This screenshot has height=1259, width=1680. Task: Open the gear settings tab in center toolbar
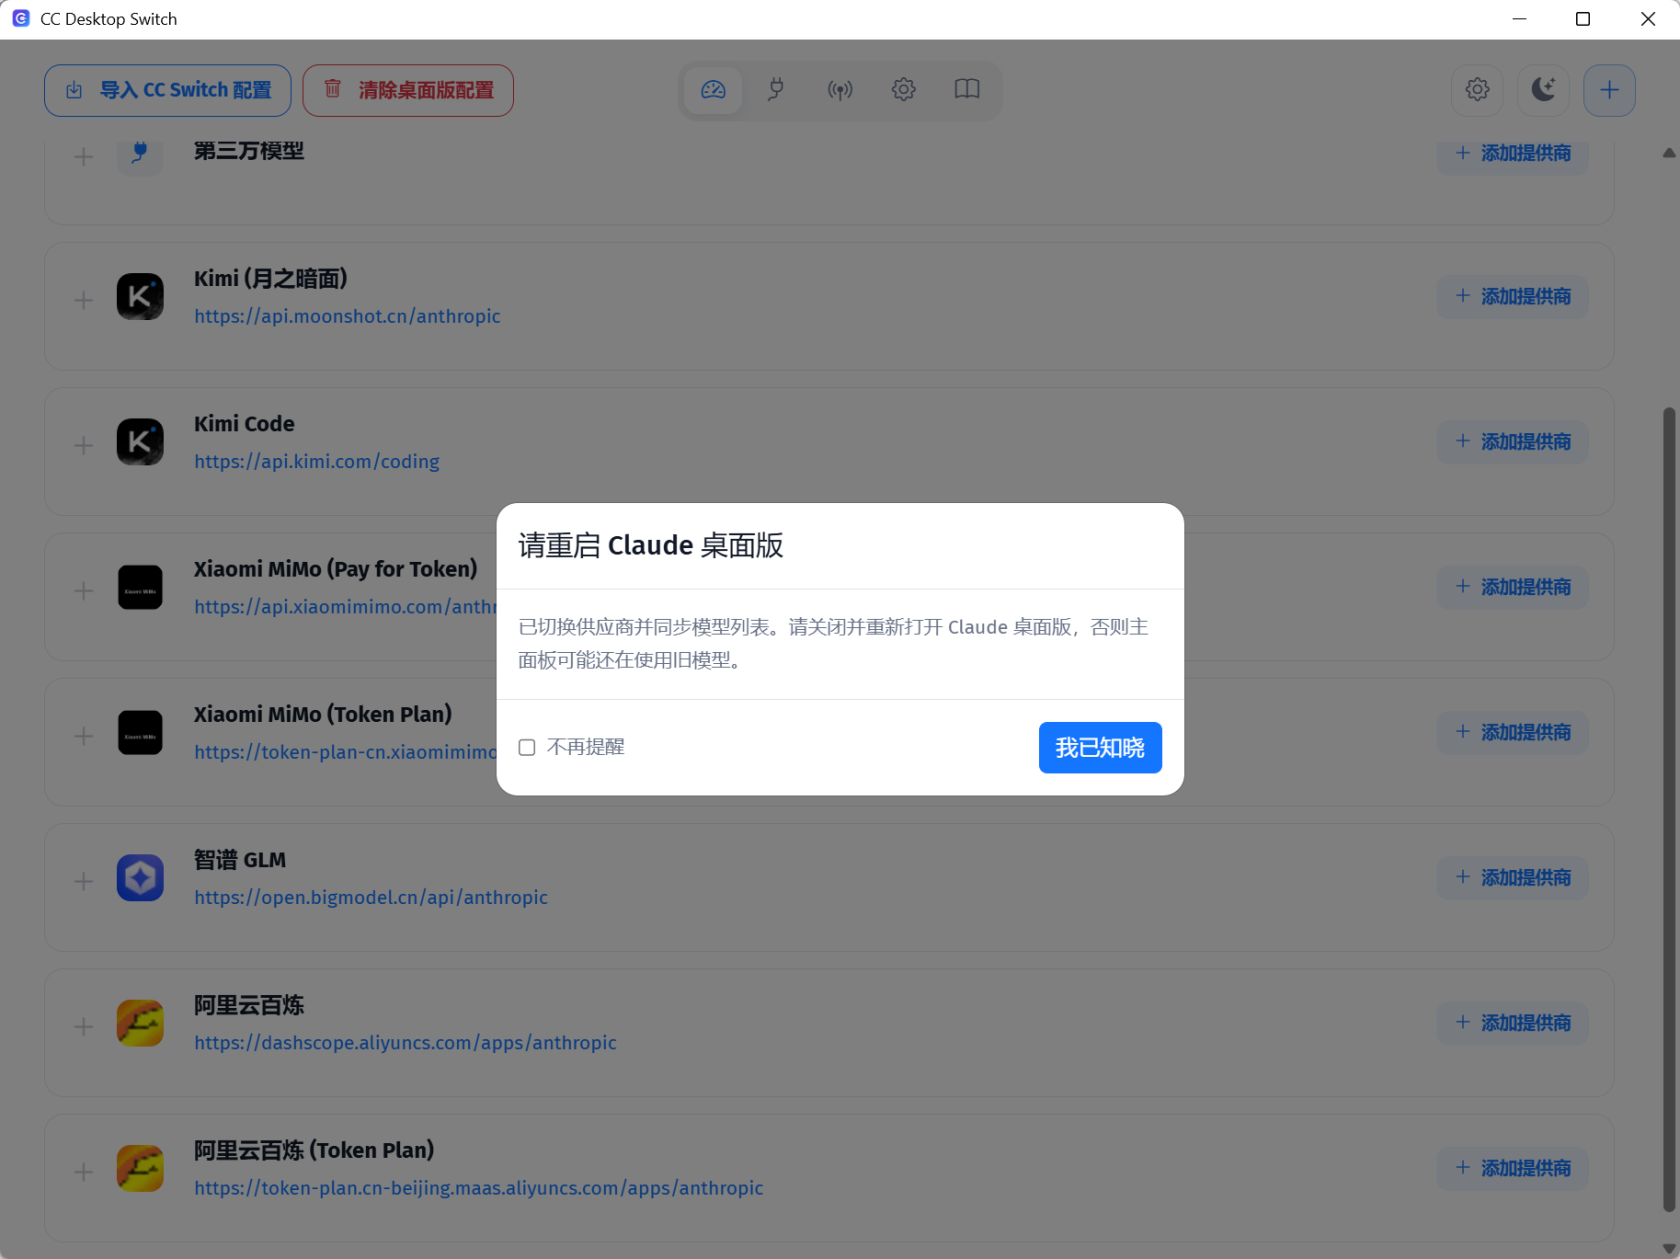click(x=904, y=90)
